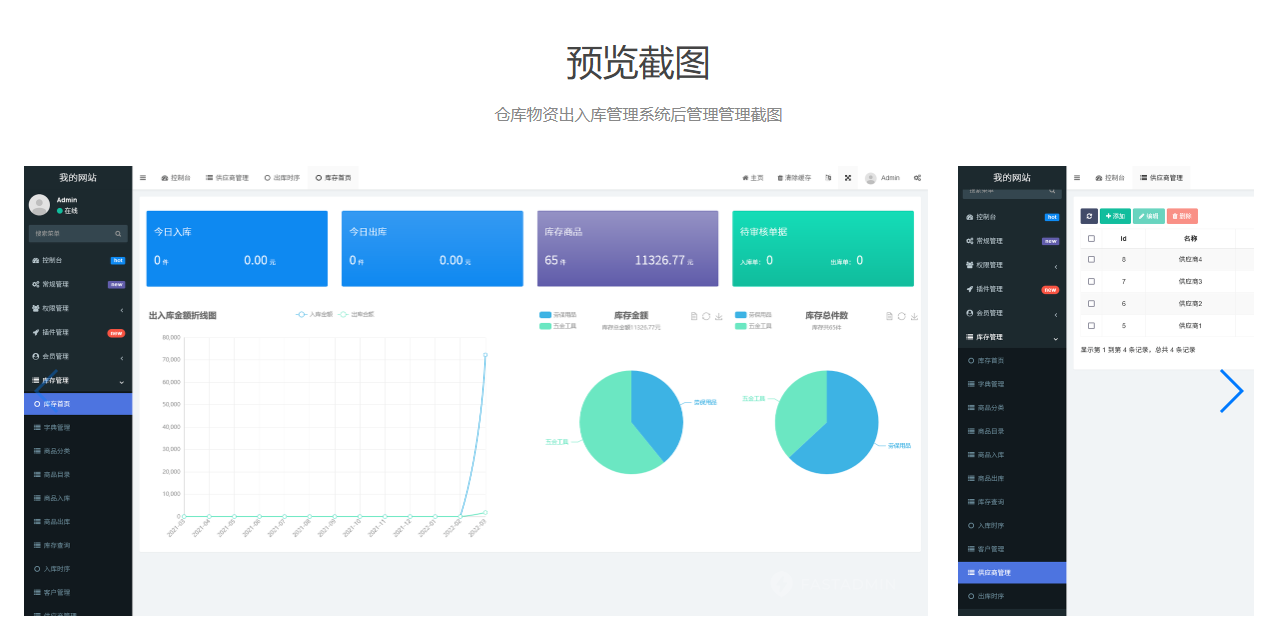Viewport: 1285px width, 632px height.
Task: Expand the 权限管理 menu chevron
Action: coord(121,309)
